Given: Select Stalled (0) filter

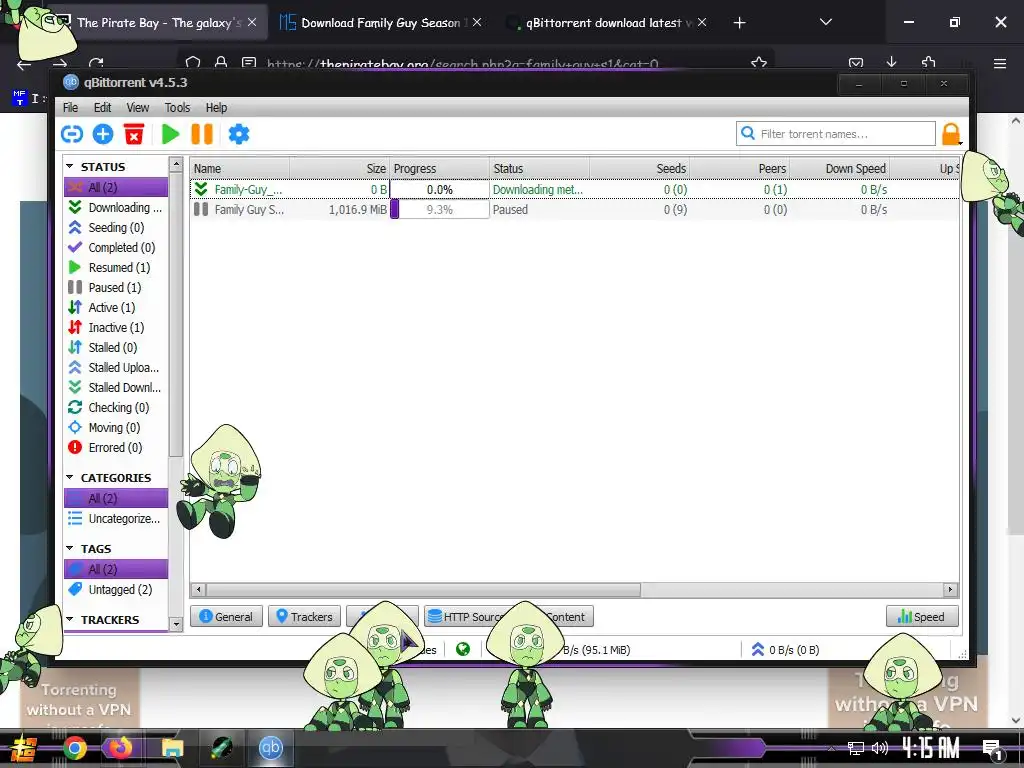Looking at the screenshot, I should coord(116,347).
